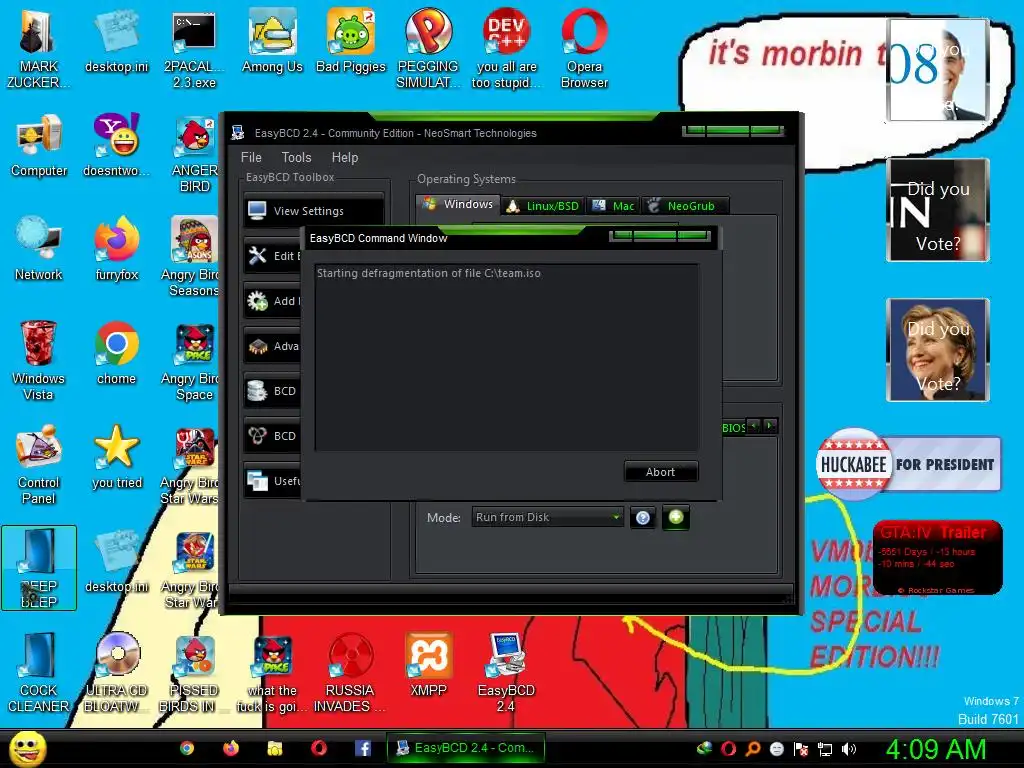Screen dimensions: 1024x768
Task: Open the PEGGING SIMULATOR desktop icon
Action: (x=428, y=47)
